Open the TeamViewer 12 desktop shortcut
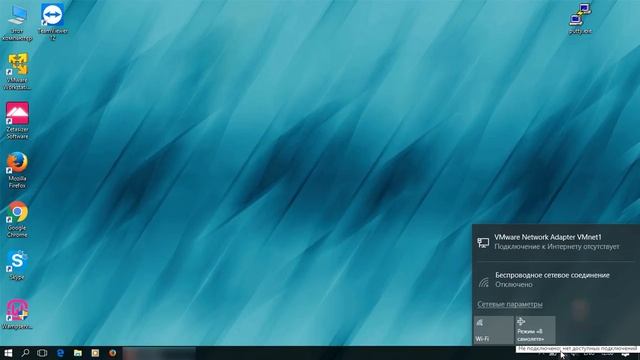This screenshot has width=640, height=360. pyautogui.click(x=53, y=21)
